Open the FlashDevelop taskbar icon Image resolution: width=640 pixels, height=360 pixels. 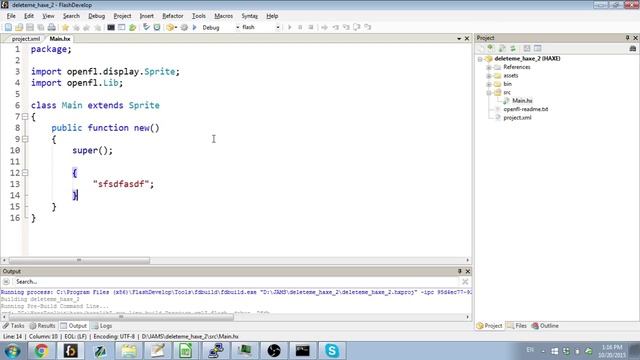coord(71,351)
